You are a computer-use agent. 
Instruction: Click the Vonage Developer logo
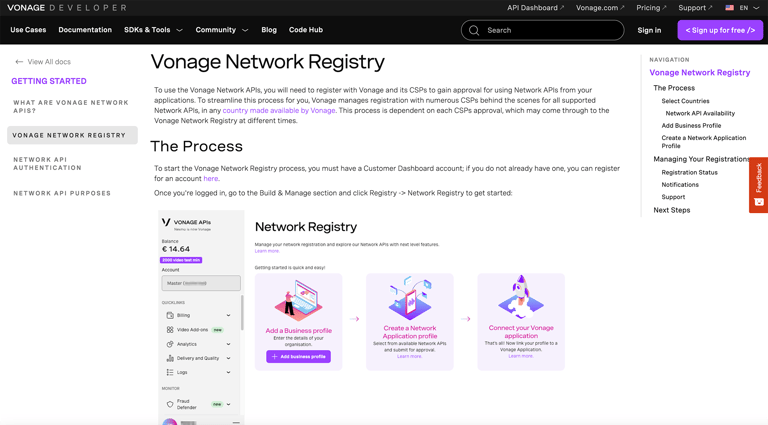(67, 8)
